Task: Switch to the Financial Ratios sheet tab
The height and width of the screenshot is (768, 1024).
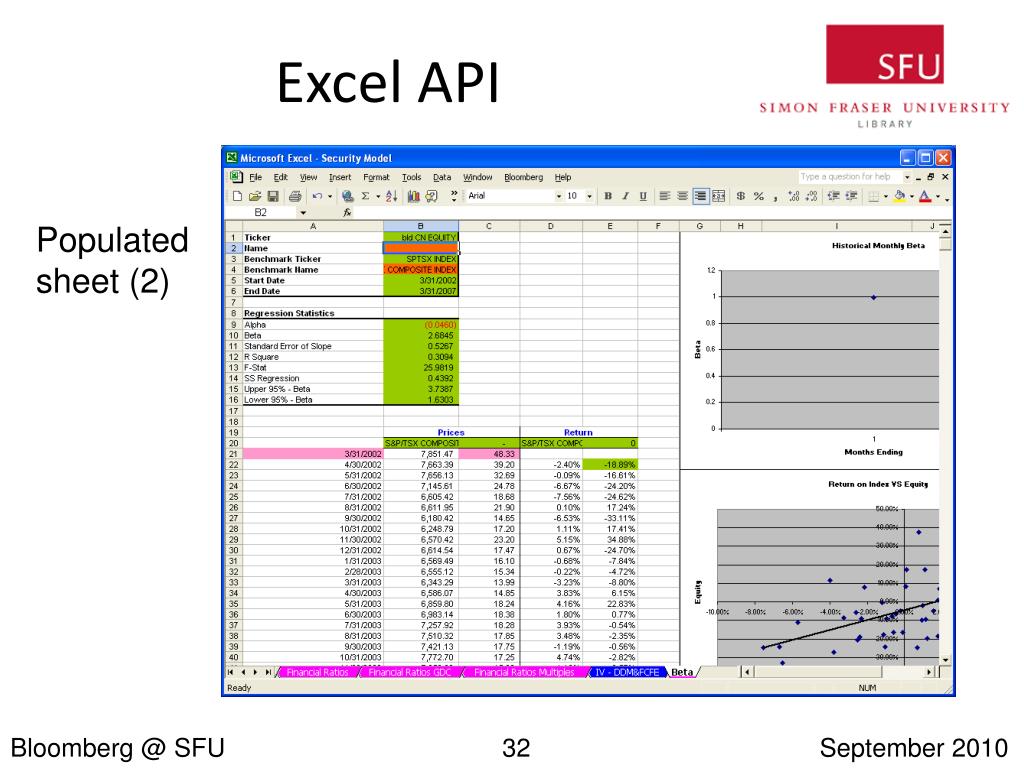Action: (317, 672)
